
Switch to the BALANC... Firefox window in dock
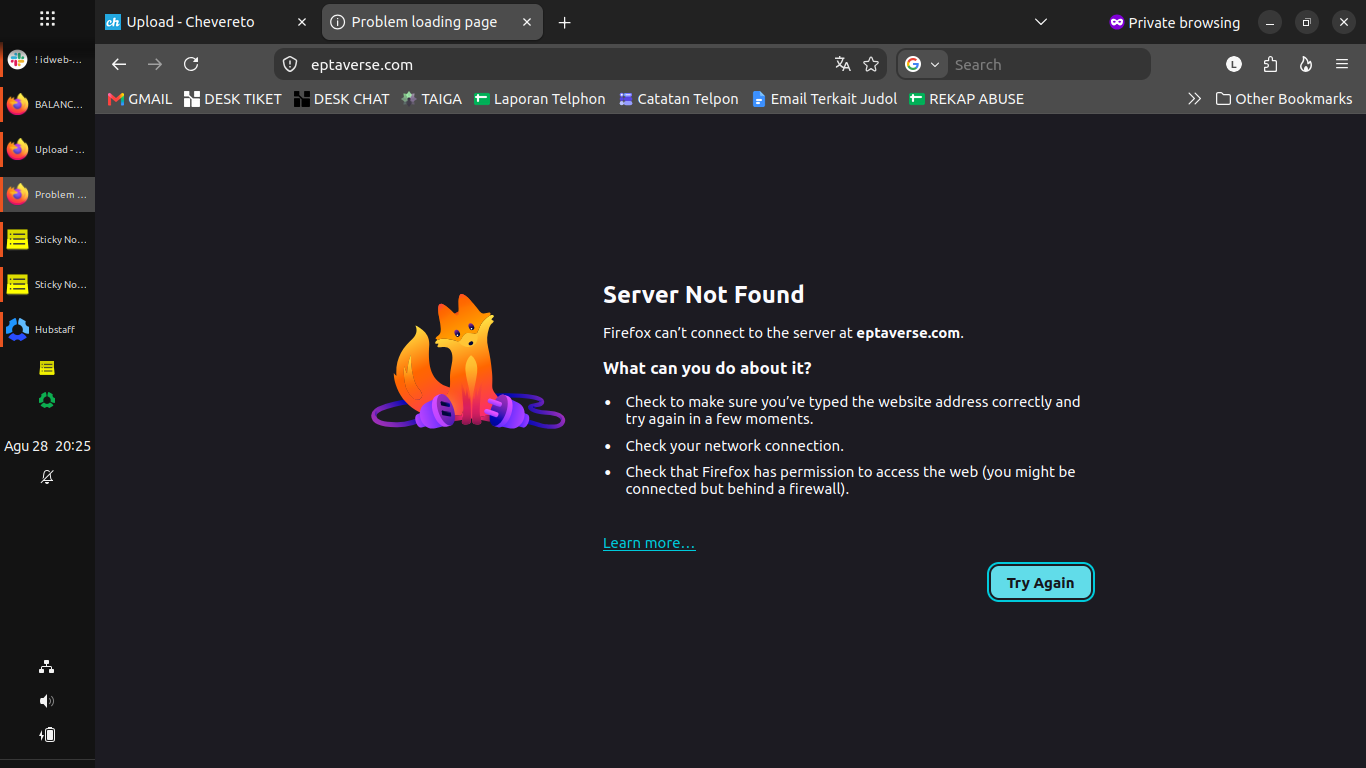click(x=48, y=104)
